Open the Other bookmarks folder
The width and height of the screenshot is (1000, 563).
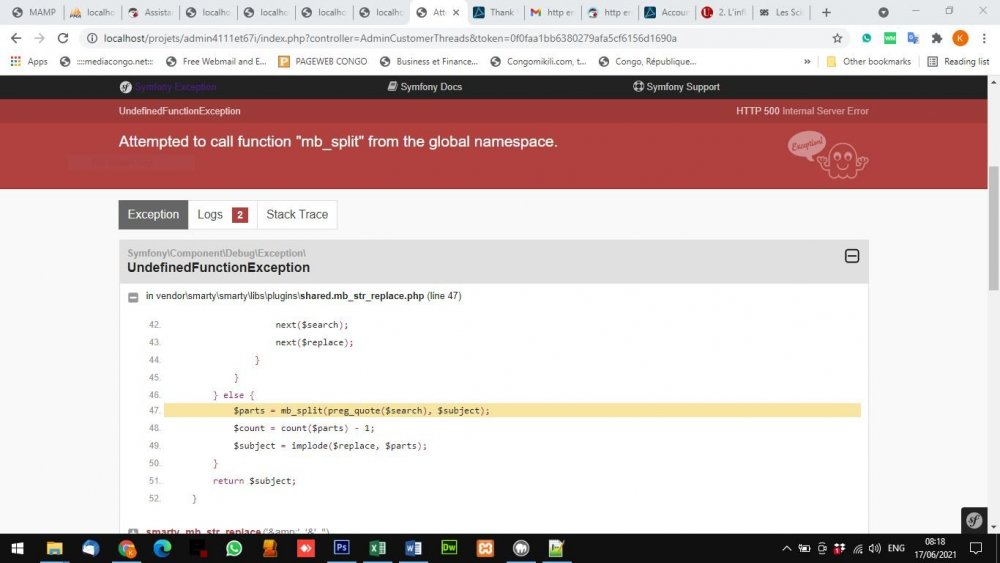868,61
